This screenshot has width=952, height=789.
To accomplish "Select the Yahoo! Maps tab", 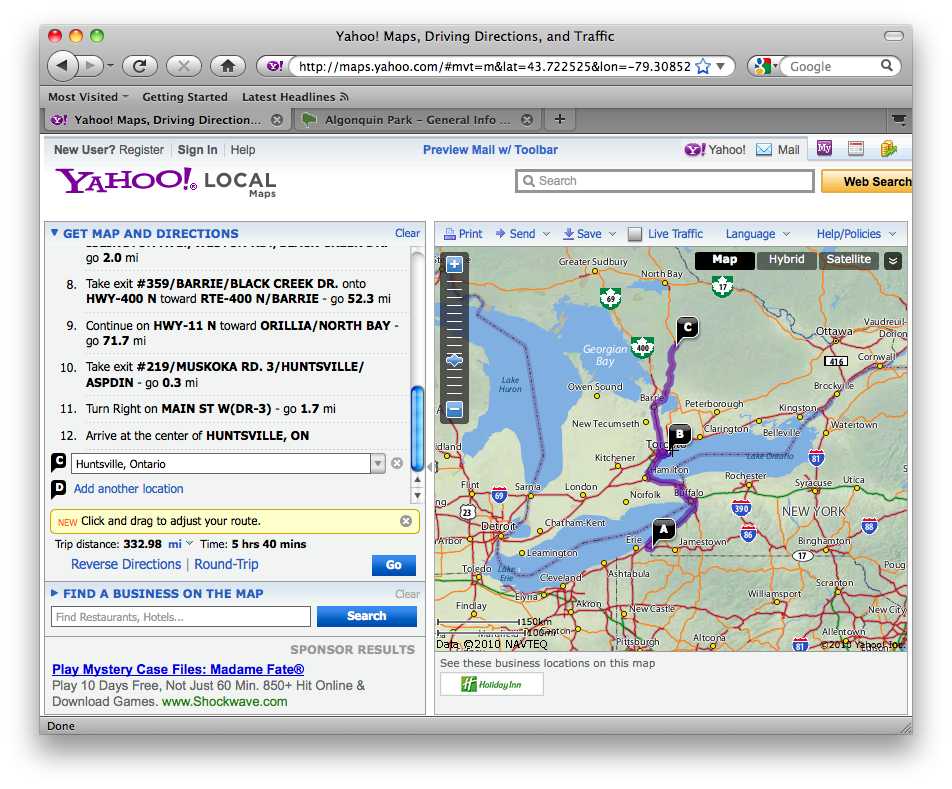I will [167, 120].
